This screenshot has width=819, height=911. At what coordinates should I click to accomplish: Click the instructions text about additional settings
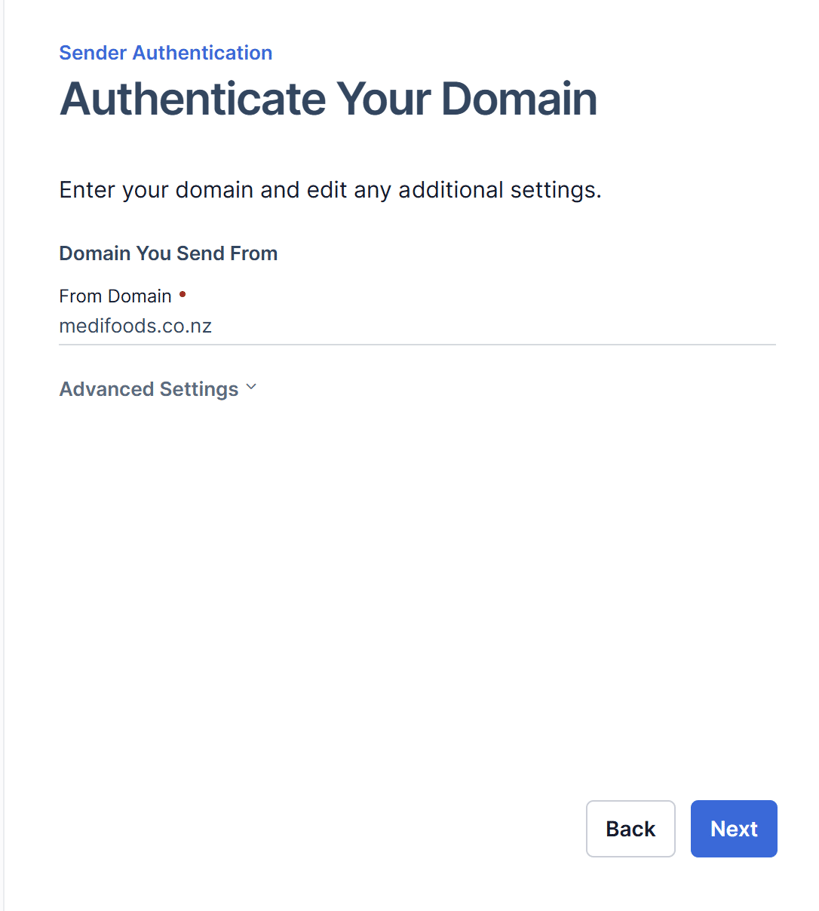330,189
